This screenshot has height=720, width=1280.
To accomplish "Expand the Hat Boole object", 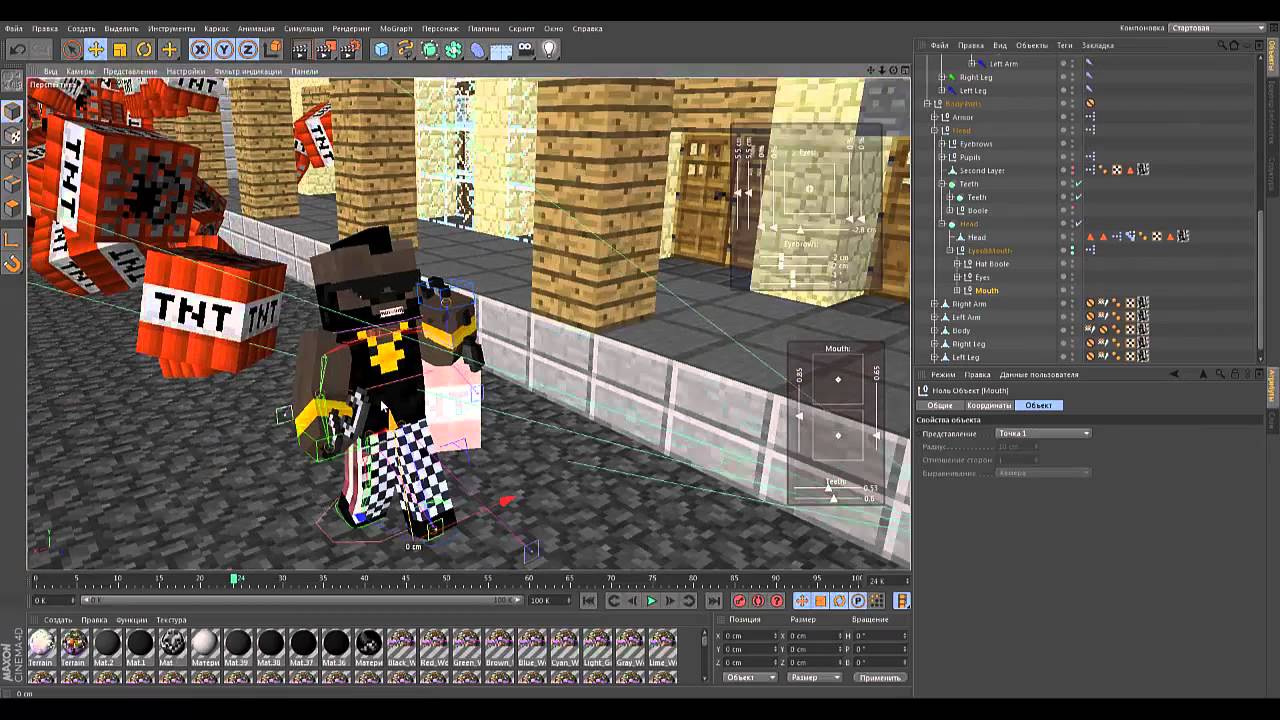I will [x=957, y=264].
